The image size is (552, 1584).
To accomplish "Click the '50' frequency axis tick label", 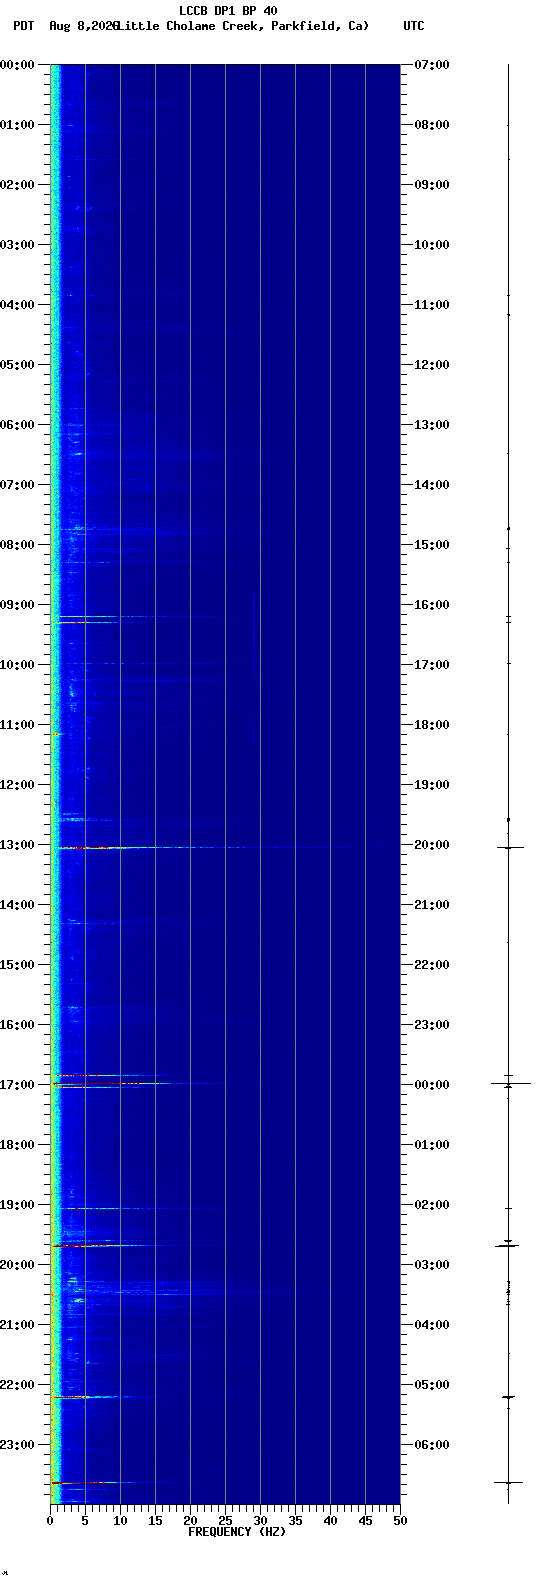I will click(x=400, y=1521).
